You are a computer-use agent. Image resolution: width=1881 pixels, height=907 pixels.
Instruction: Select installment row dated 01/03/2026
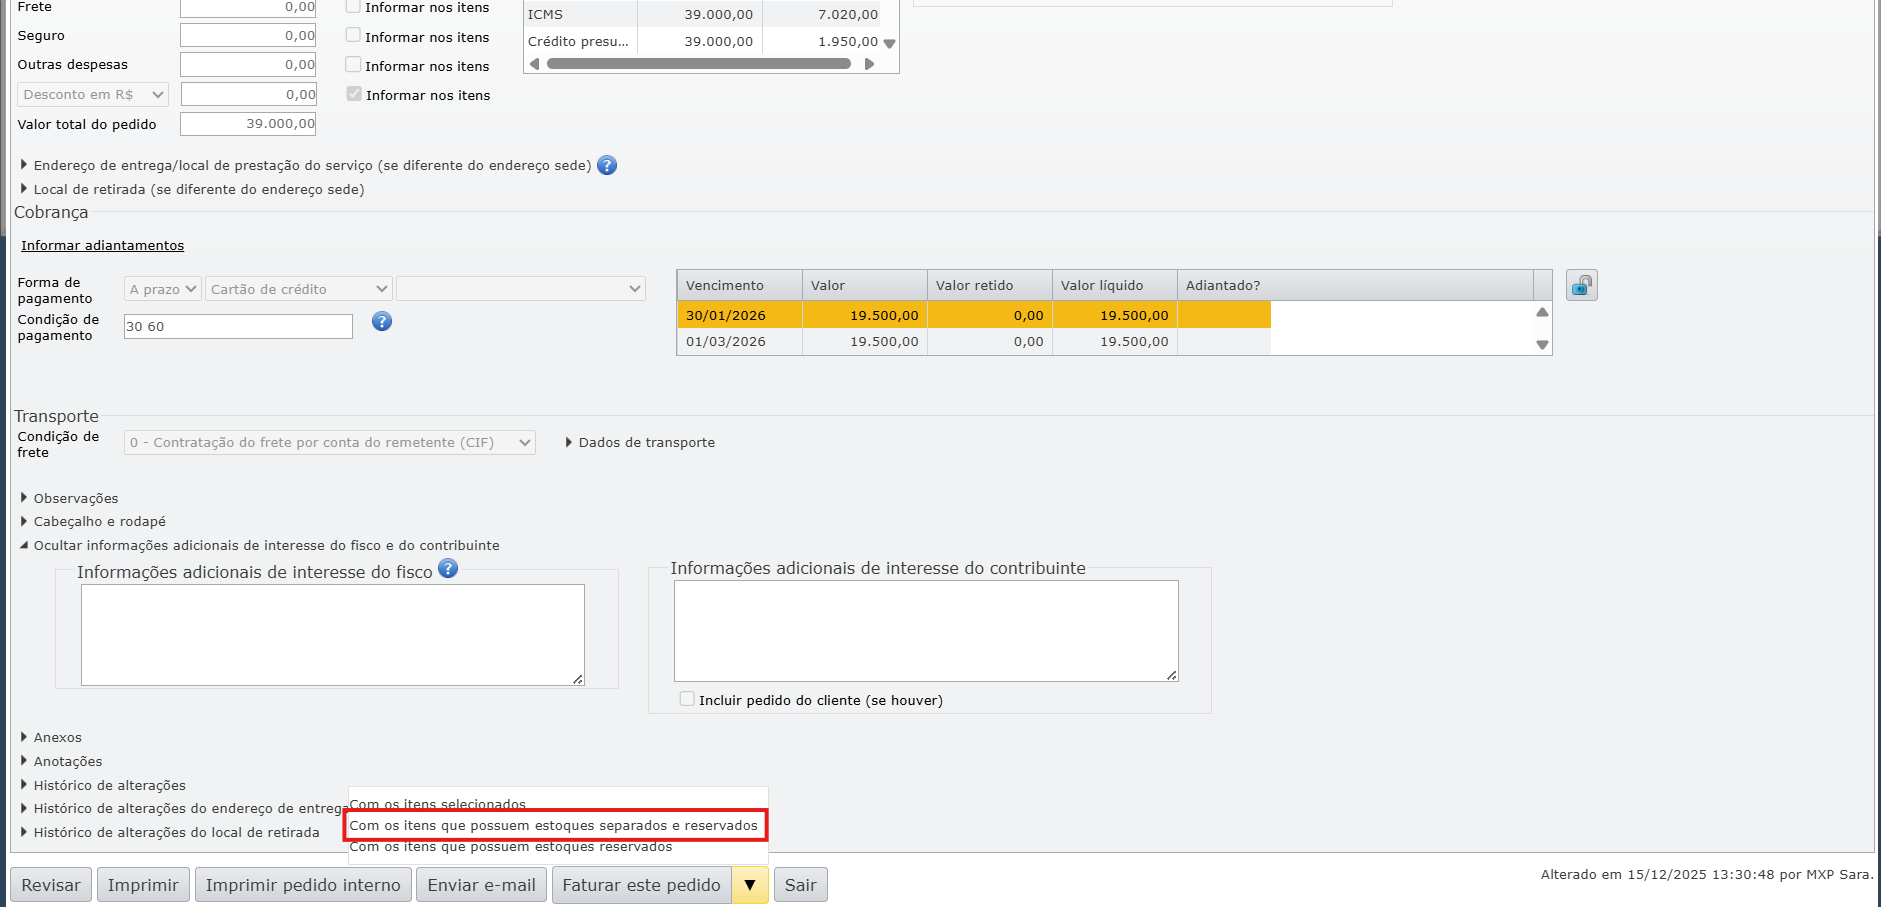974,342
